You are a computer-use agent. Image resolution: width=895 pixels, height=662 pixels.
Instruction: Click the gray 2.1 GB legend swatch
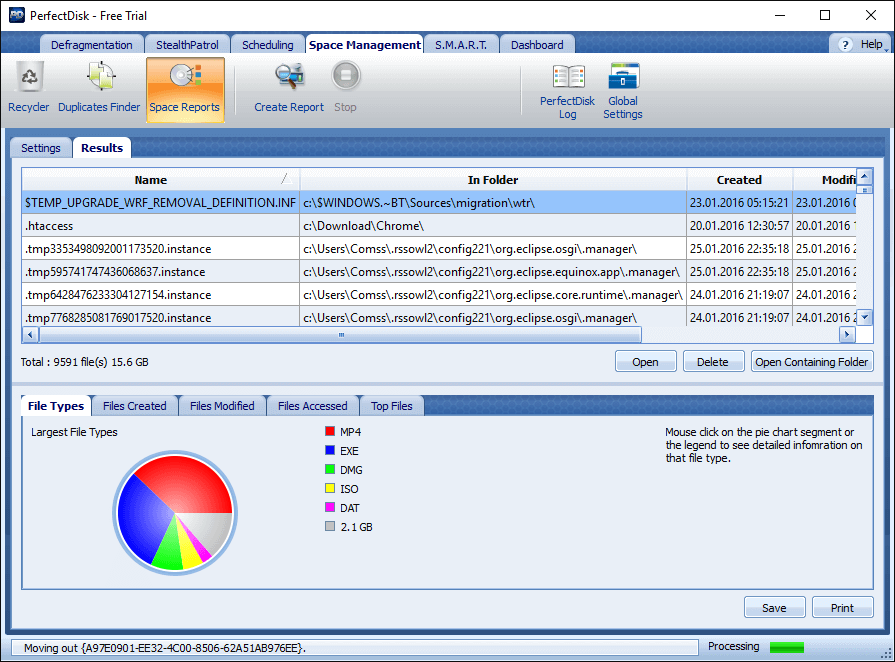[x=330, y=526]
